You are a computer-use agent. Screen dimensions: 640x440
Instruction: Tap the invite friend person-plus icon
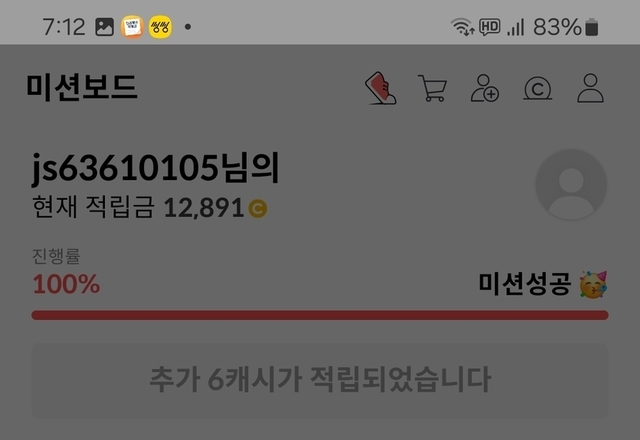(x=485, y=88)
